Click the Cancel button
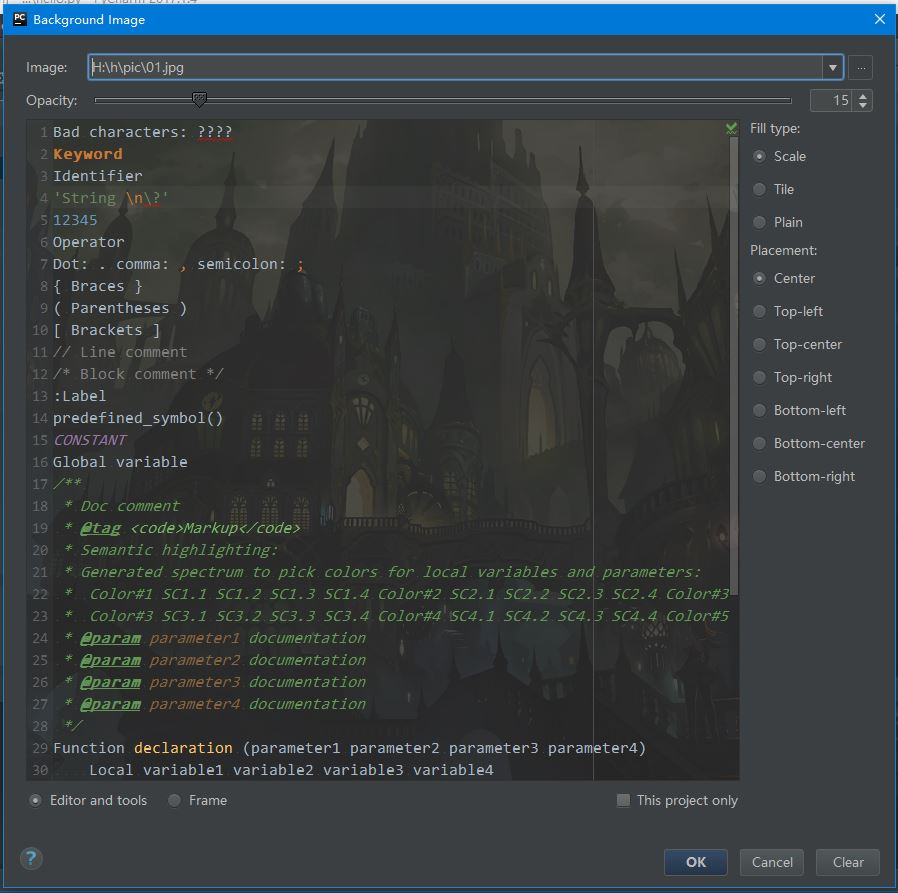 [772, 862]
